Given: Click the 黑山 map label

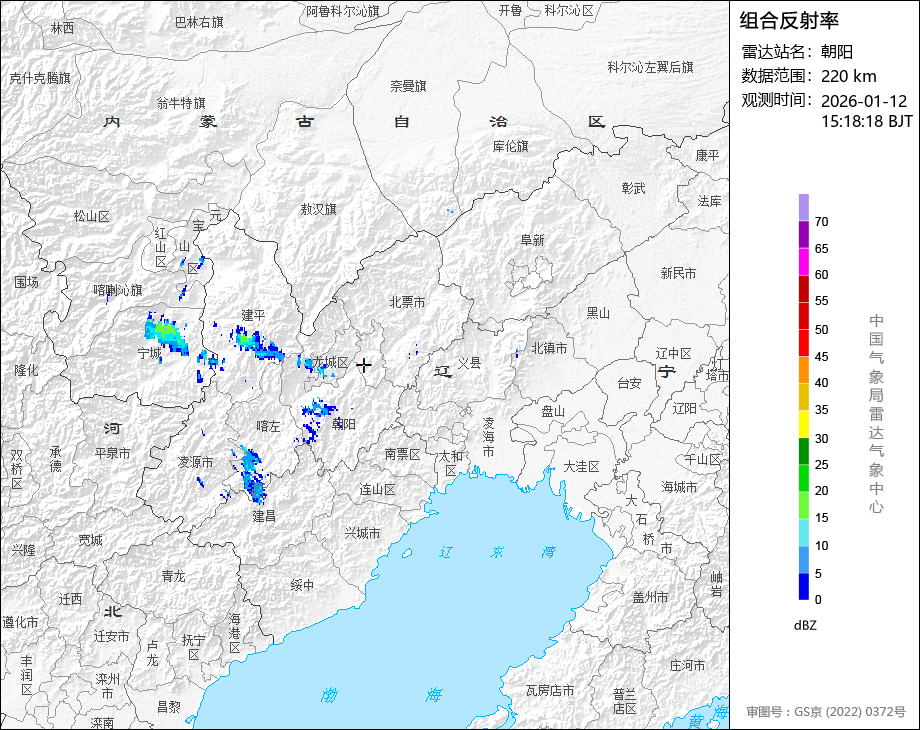Looking at the screenshot, I should pos(598,313).
